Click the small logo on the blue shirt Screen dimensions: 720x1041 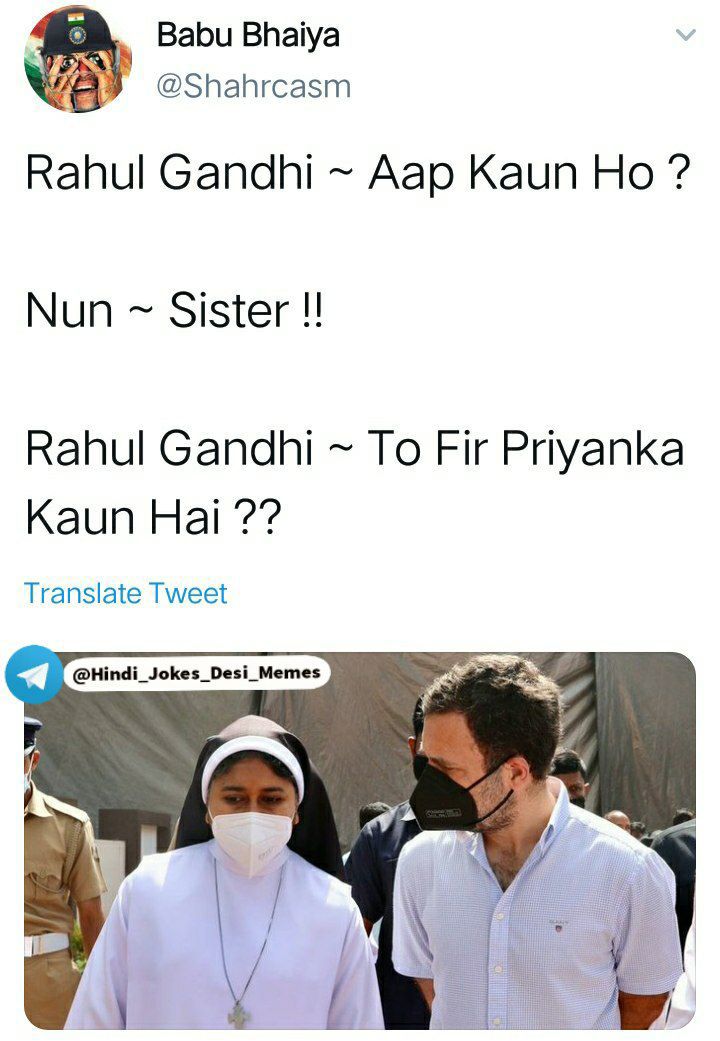[559, 925]
